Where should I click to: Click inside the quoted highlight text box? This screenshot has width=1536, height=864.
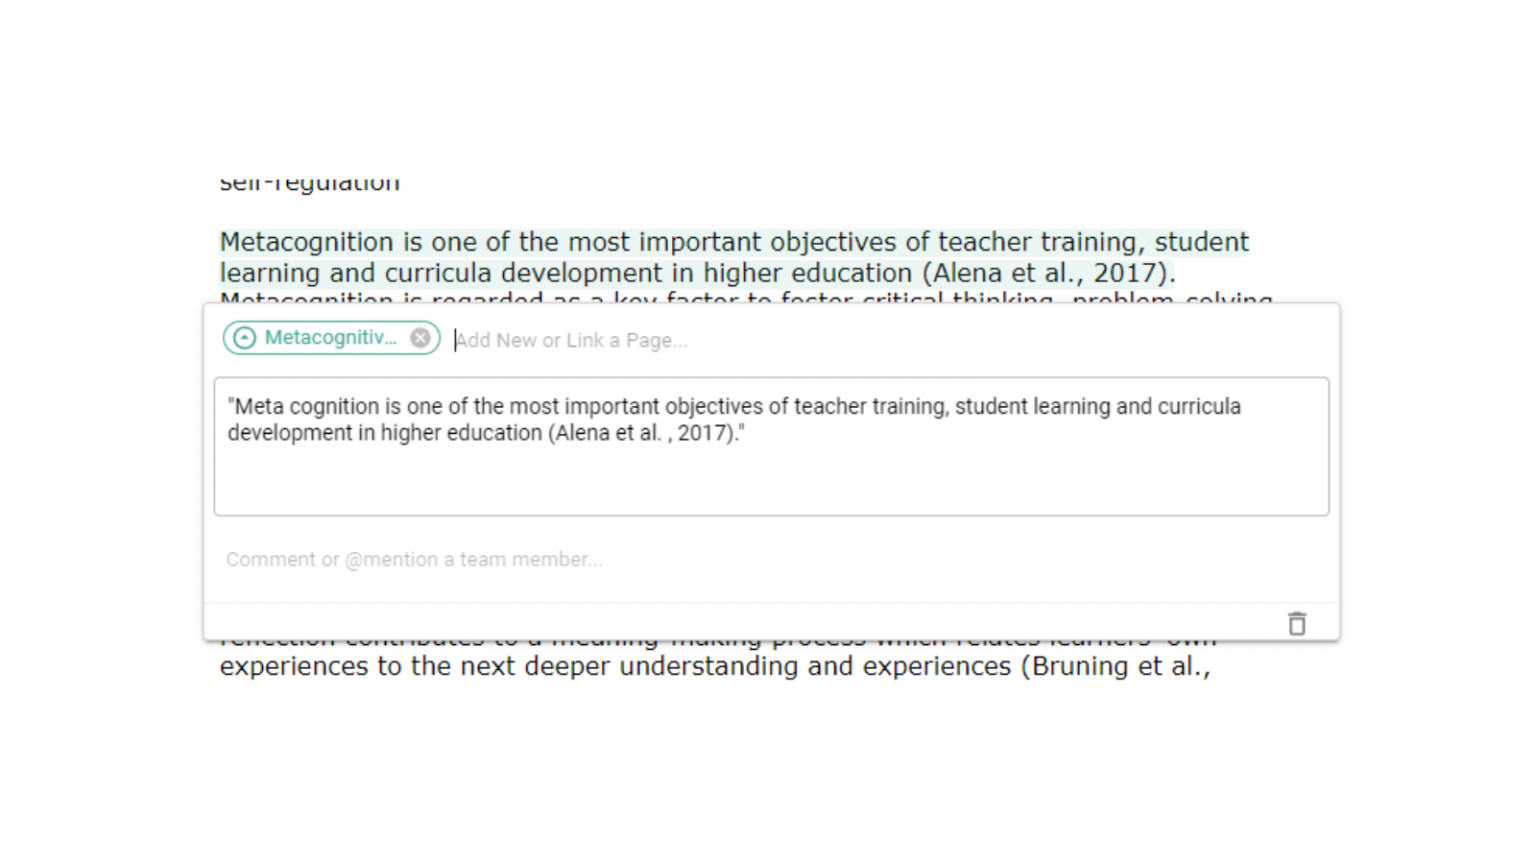tap(770, 480)
